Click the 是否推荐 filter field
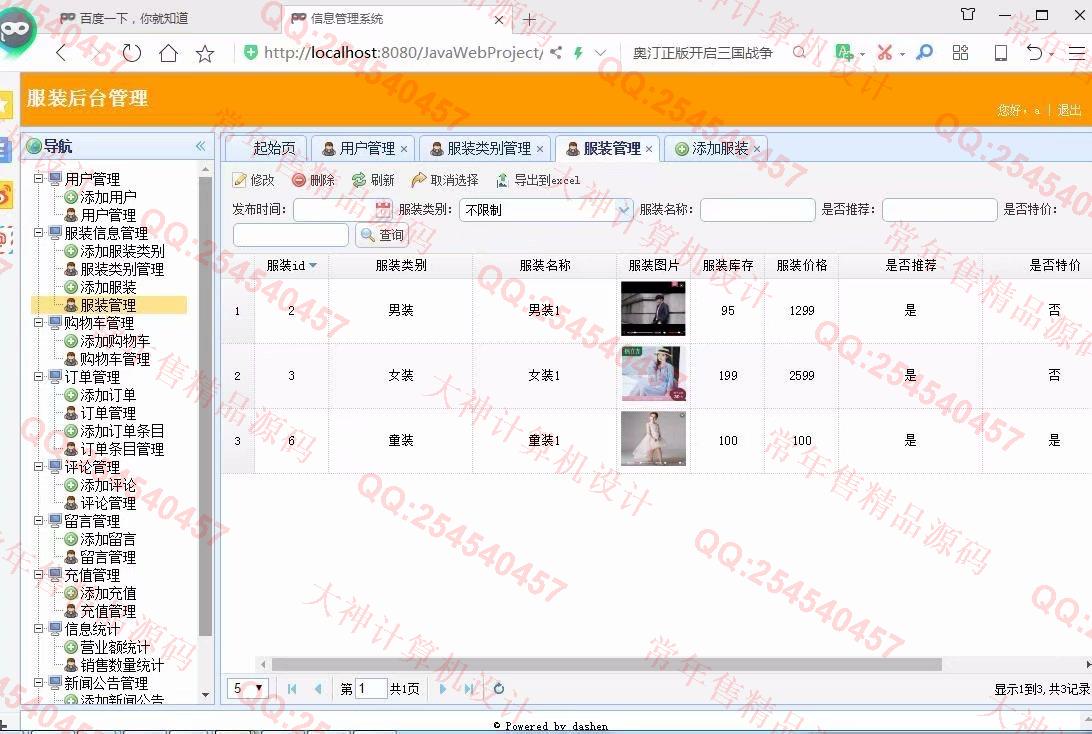The width and height of the screenshot is (1092, 734). pyautogui.click(x=939, y=210)
